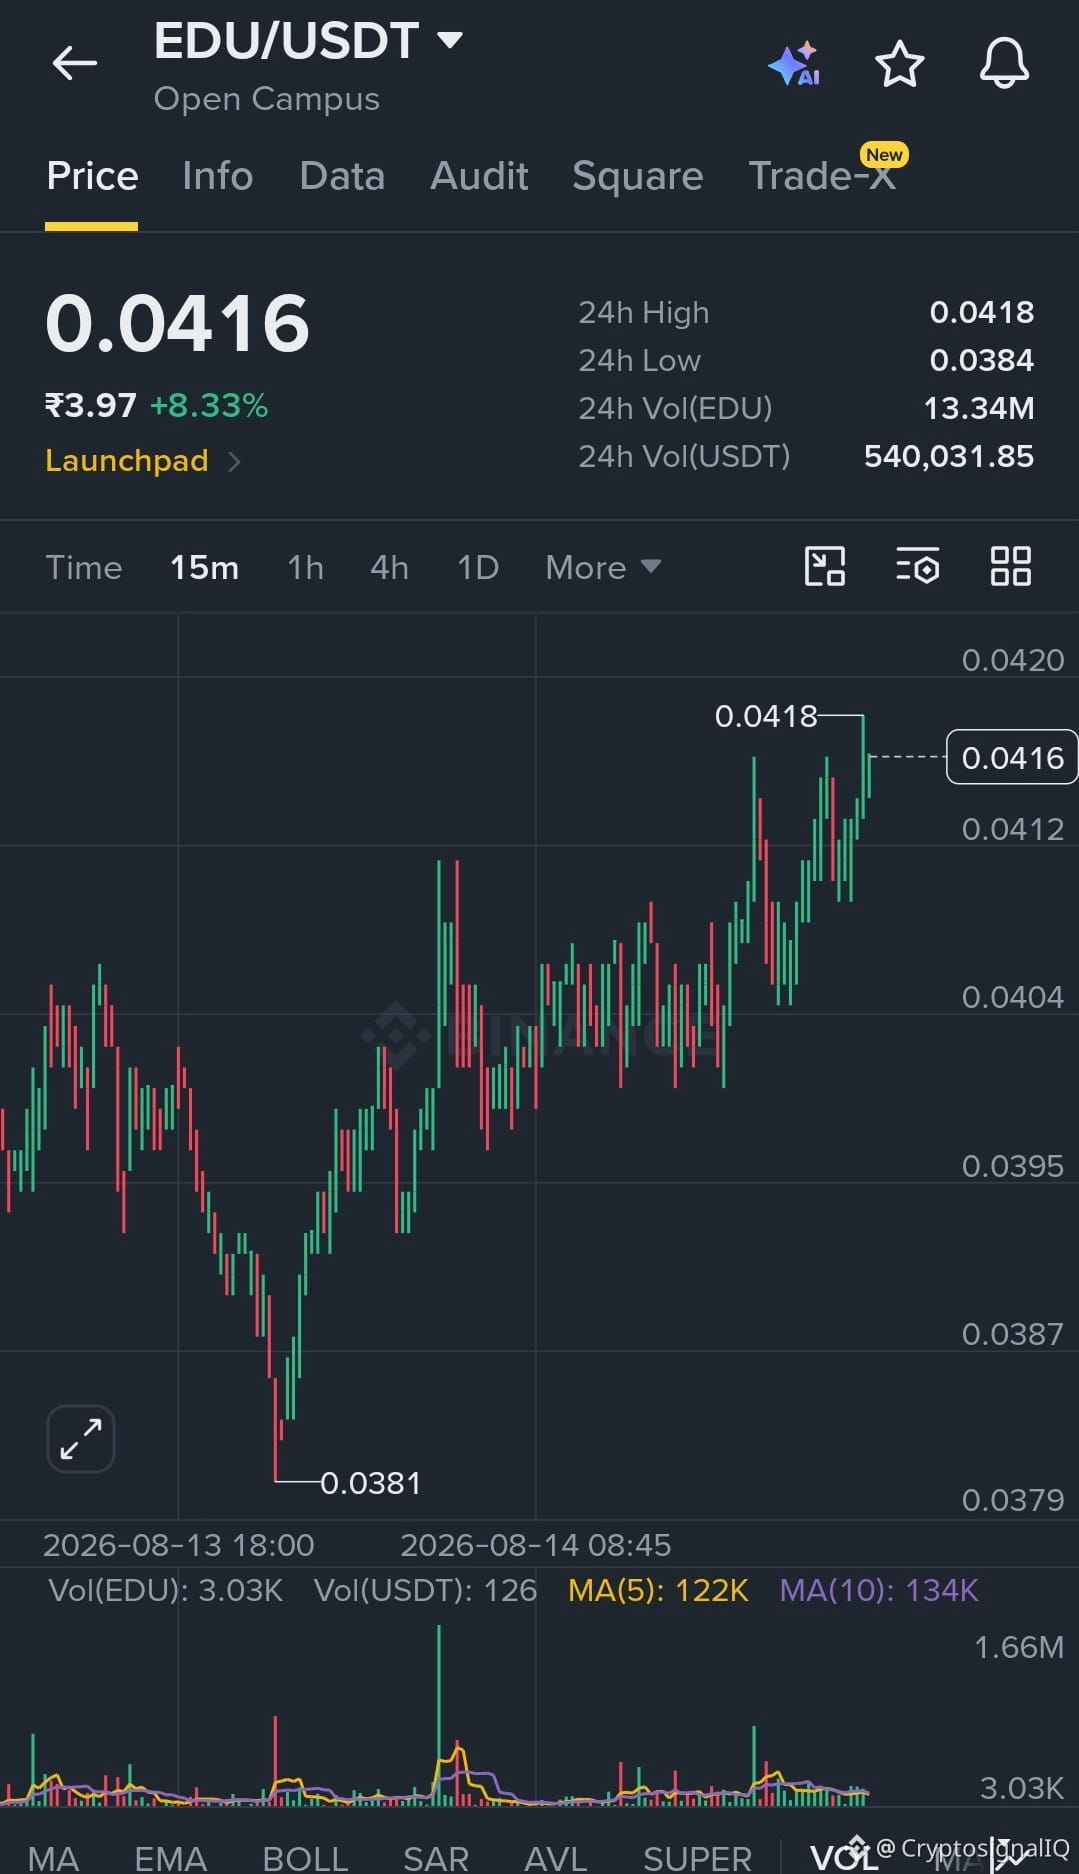Add EDU/USDT to favorites with star
This screenshot has width=1079, height=1874.
pyautogui.click(x=899, y=64)
